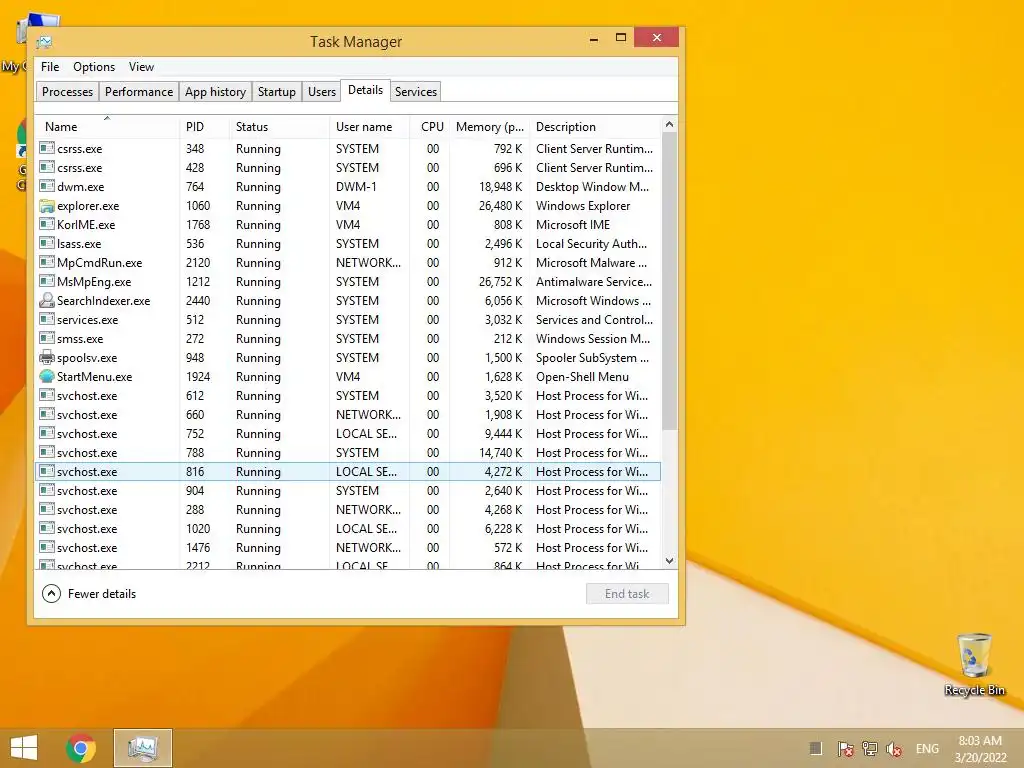Click the dwm.exe process icon

(x=46, y=187)
